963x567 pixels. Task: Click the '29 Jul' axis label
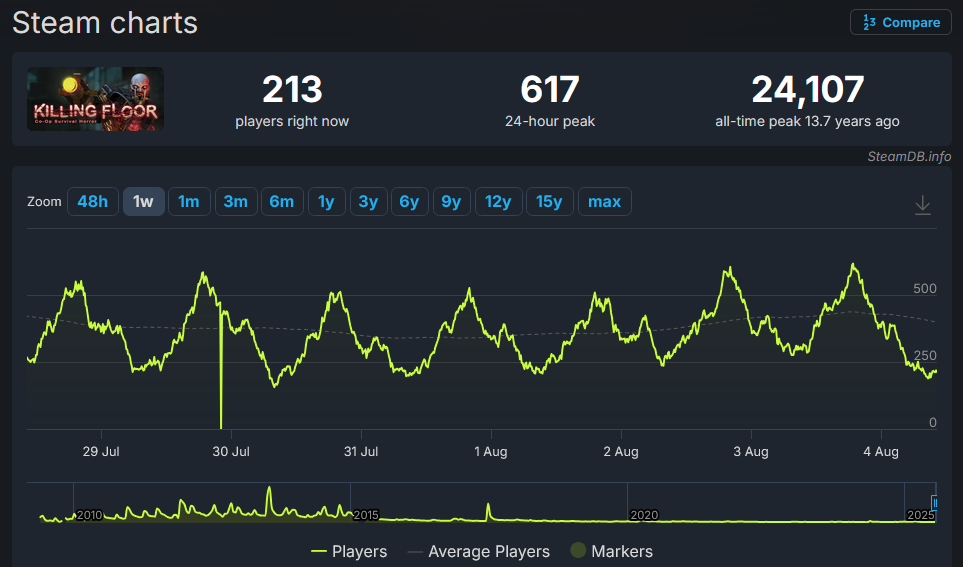pos(101,452)
